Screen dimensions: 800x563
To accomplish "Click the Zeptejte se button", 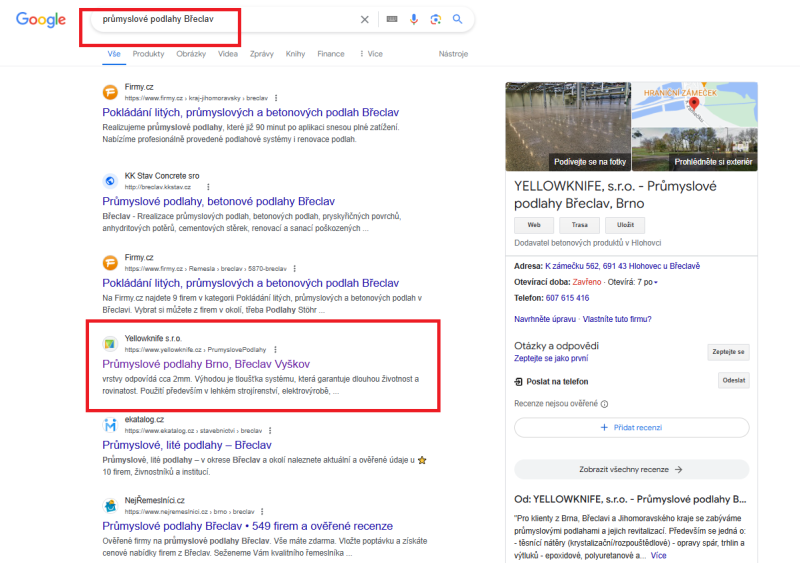I will [x=728, y=352].
